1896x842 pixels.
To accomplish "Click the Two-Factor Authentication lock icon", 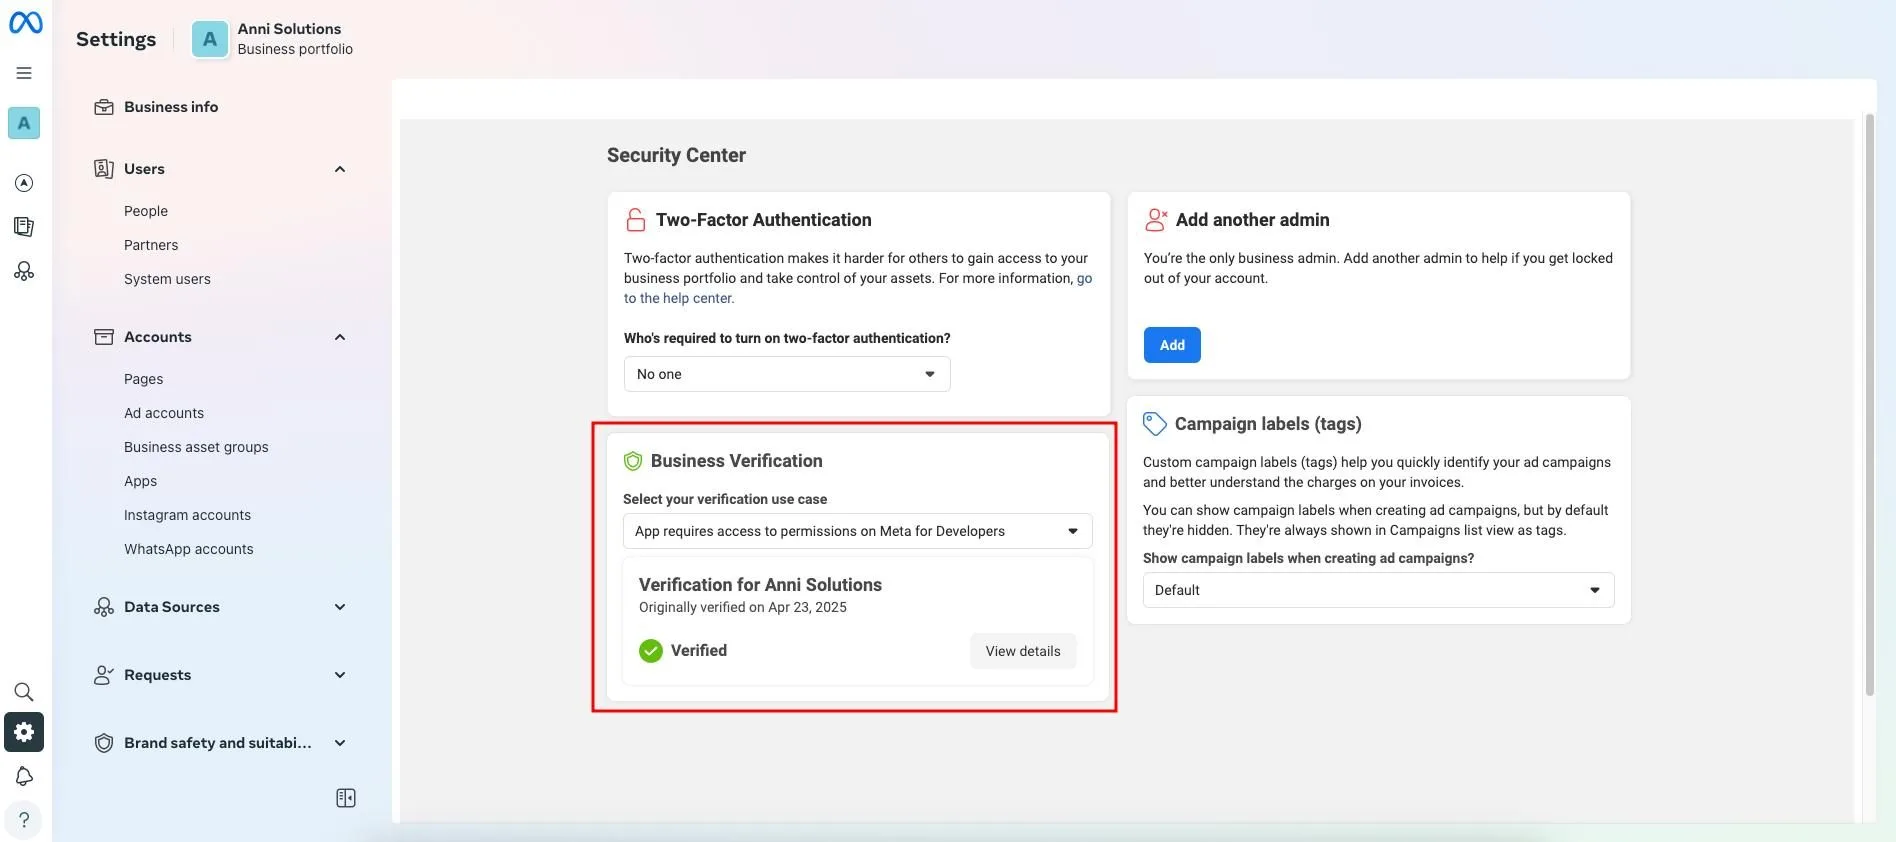I will [x=636, y=220].
